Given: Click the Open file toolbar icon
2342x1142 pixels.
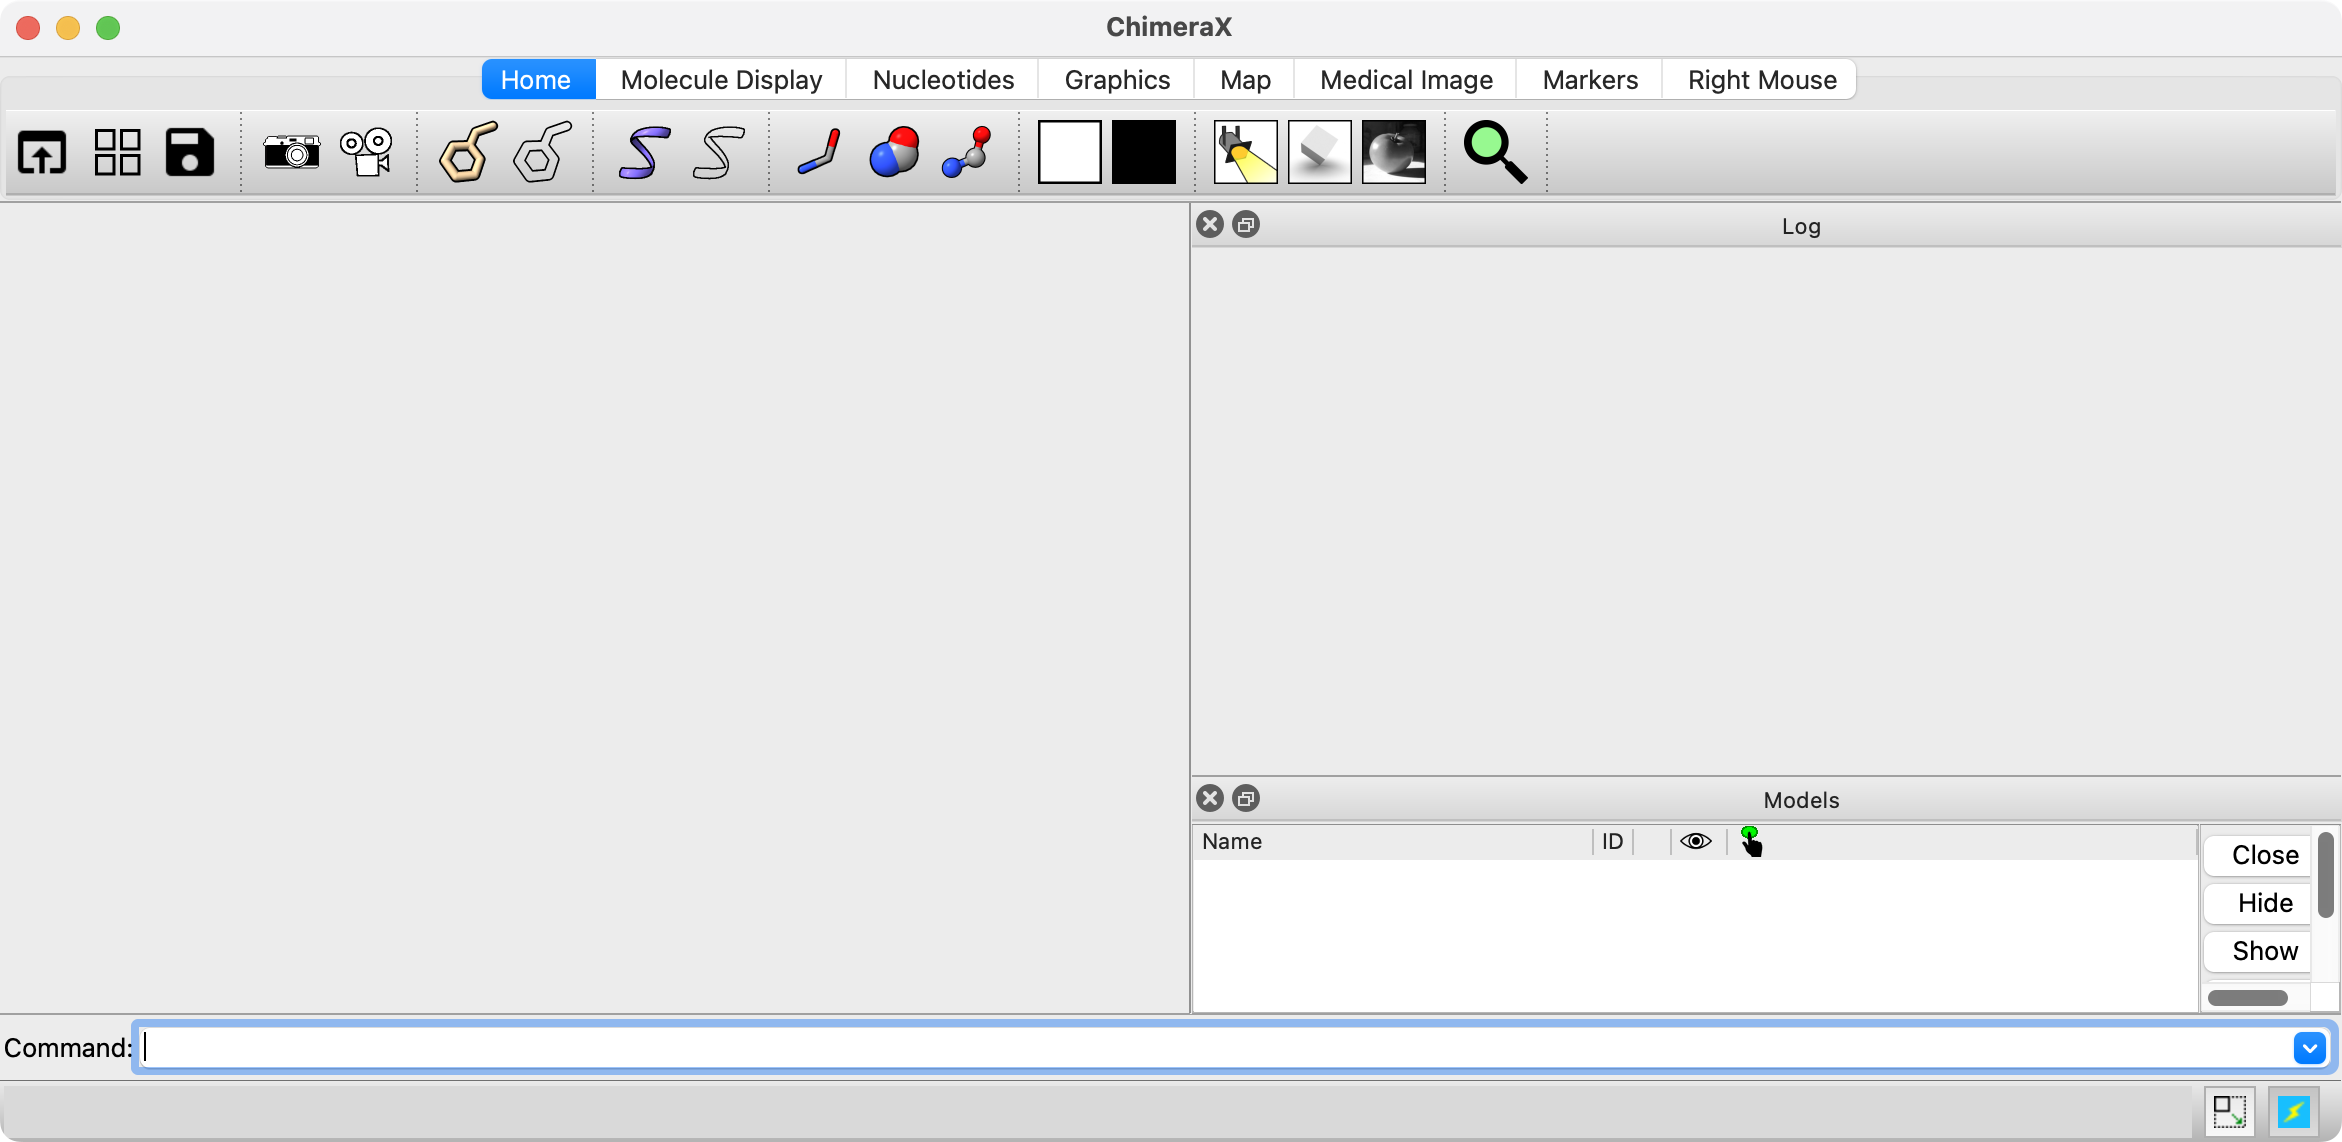Looking at the screenshot, I should [x=42, y=153].
